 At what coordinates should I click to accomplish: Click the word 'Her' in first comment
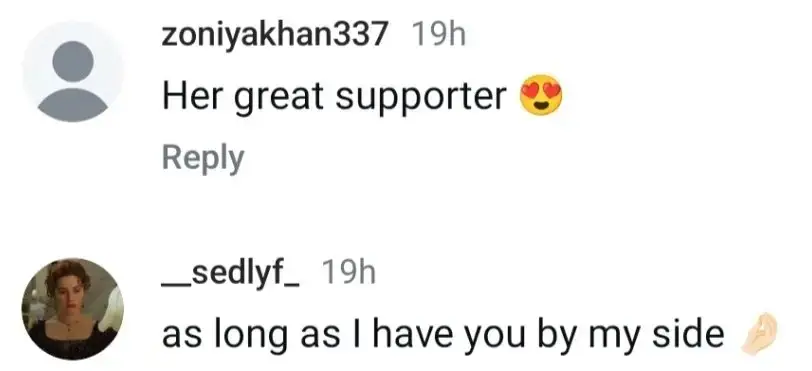click(x=194, y=96)
